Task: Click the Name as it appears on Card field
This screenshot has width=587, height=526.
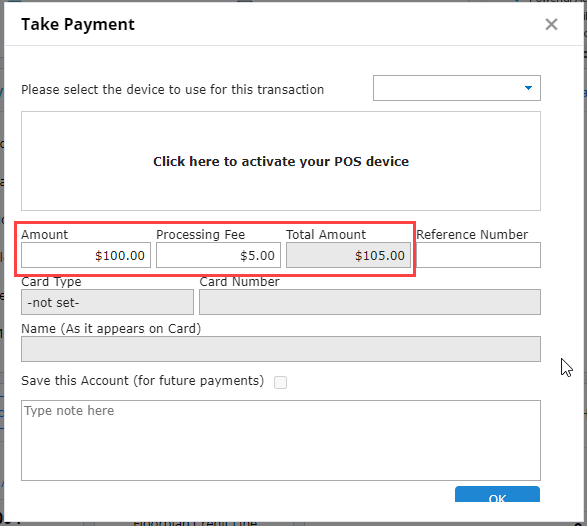Action: (281, 349)
